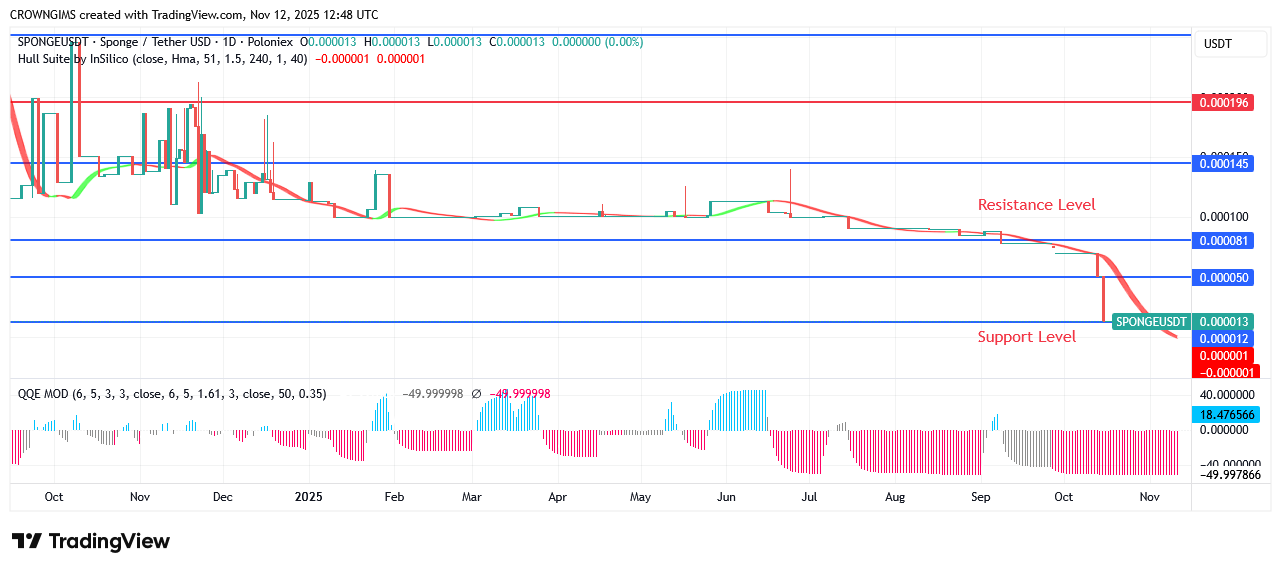This screenshot has width=1281, height=571.
Task: Select the red 0.000196 price level label
Action: pyautogui.click(x=1224, y=102)
